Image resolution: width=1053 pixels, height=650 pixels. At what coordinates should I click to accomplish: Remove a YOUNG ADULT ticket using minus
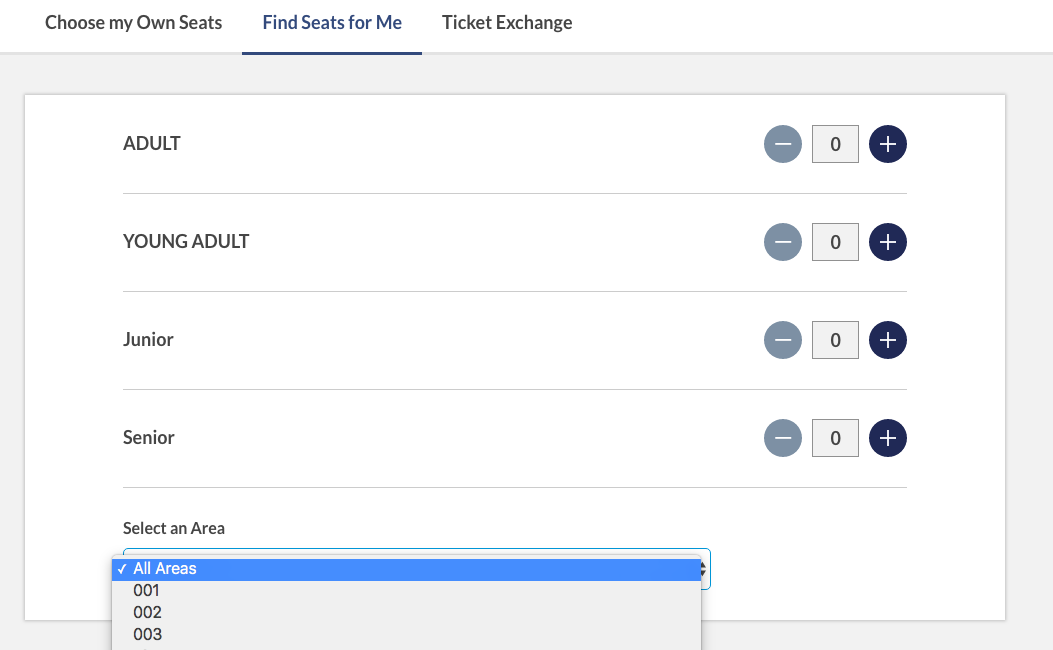[783, 242]
